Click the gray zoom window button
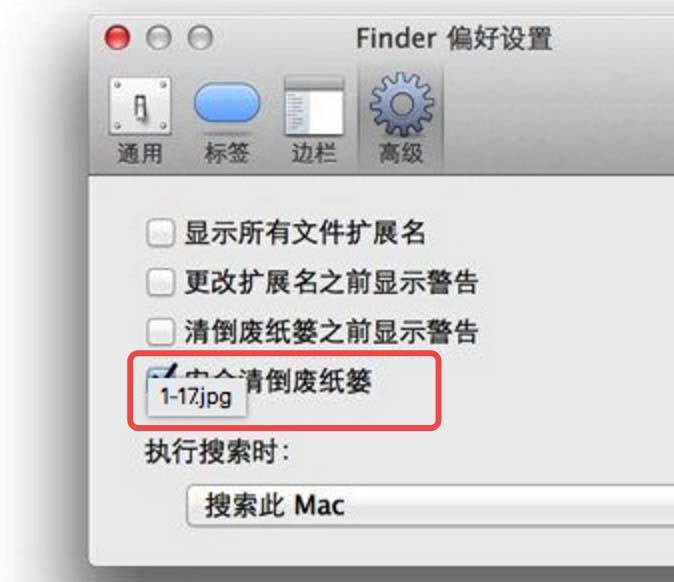The image size is (674, 582). click(x=200, y=37)
